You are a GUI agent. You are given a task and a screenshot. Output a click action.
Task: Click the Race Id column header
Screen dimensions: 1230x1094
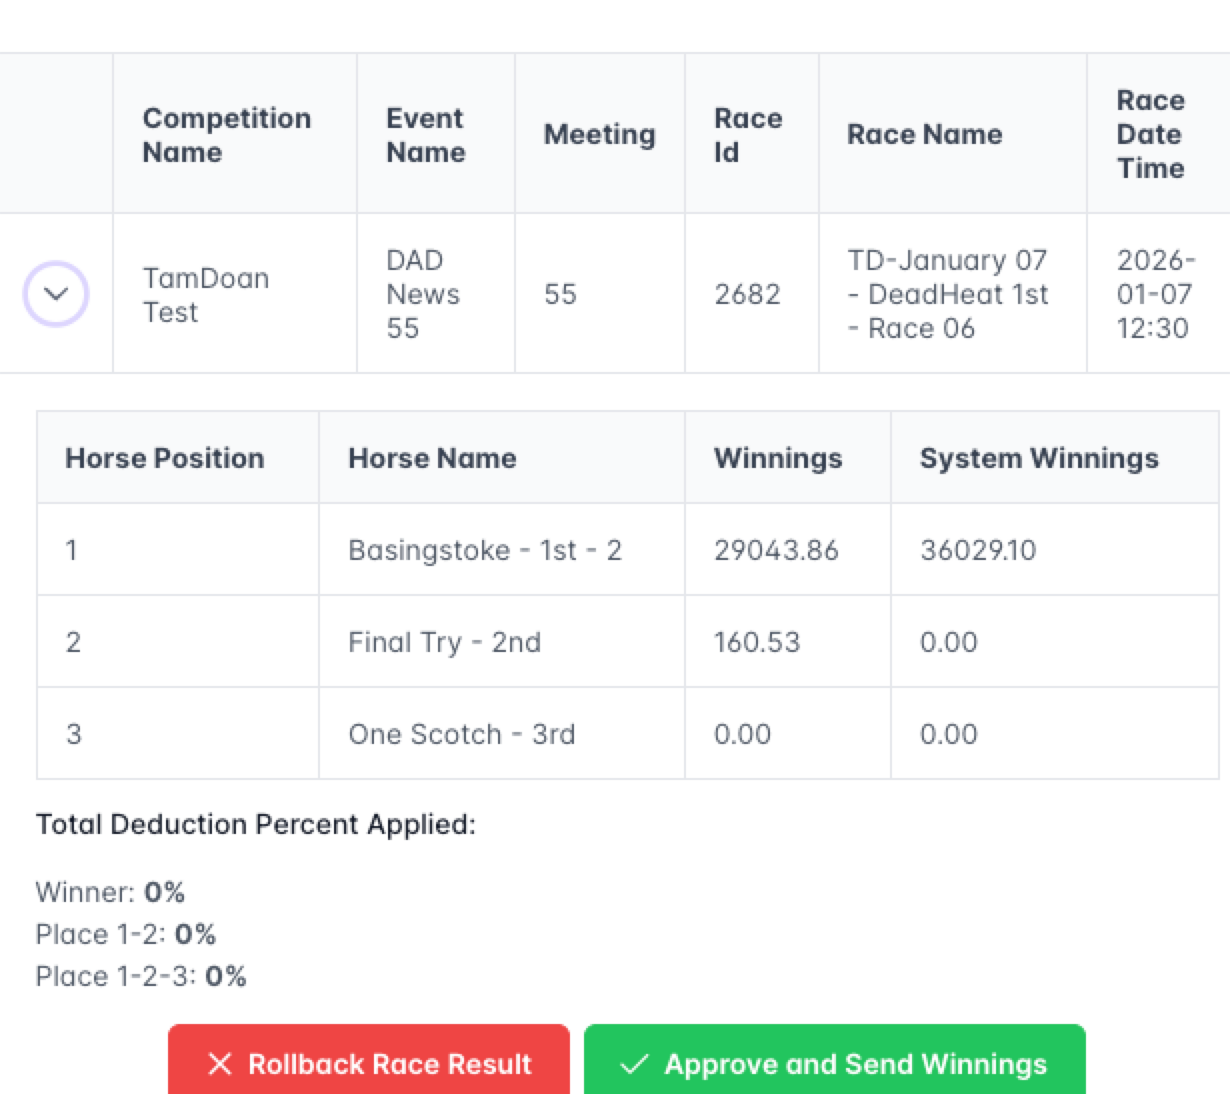(747, 135)
